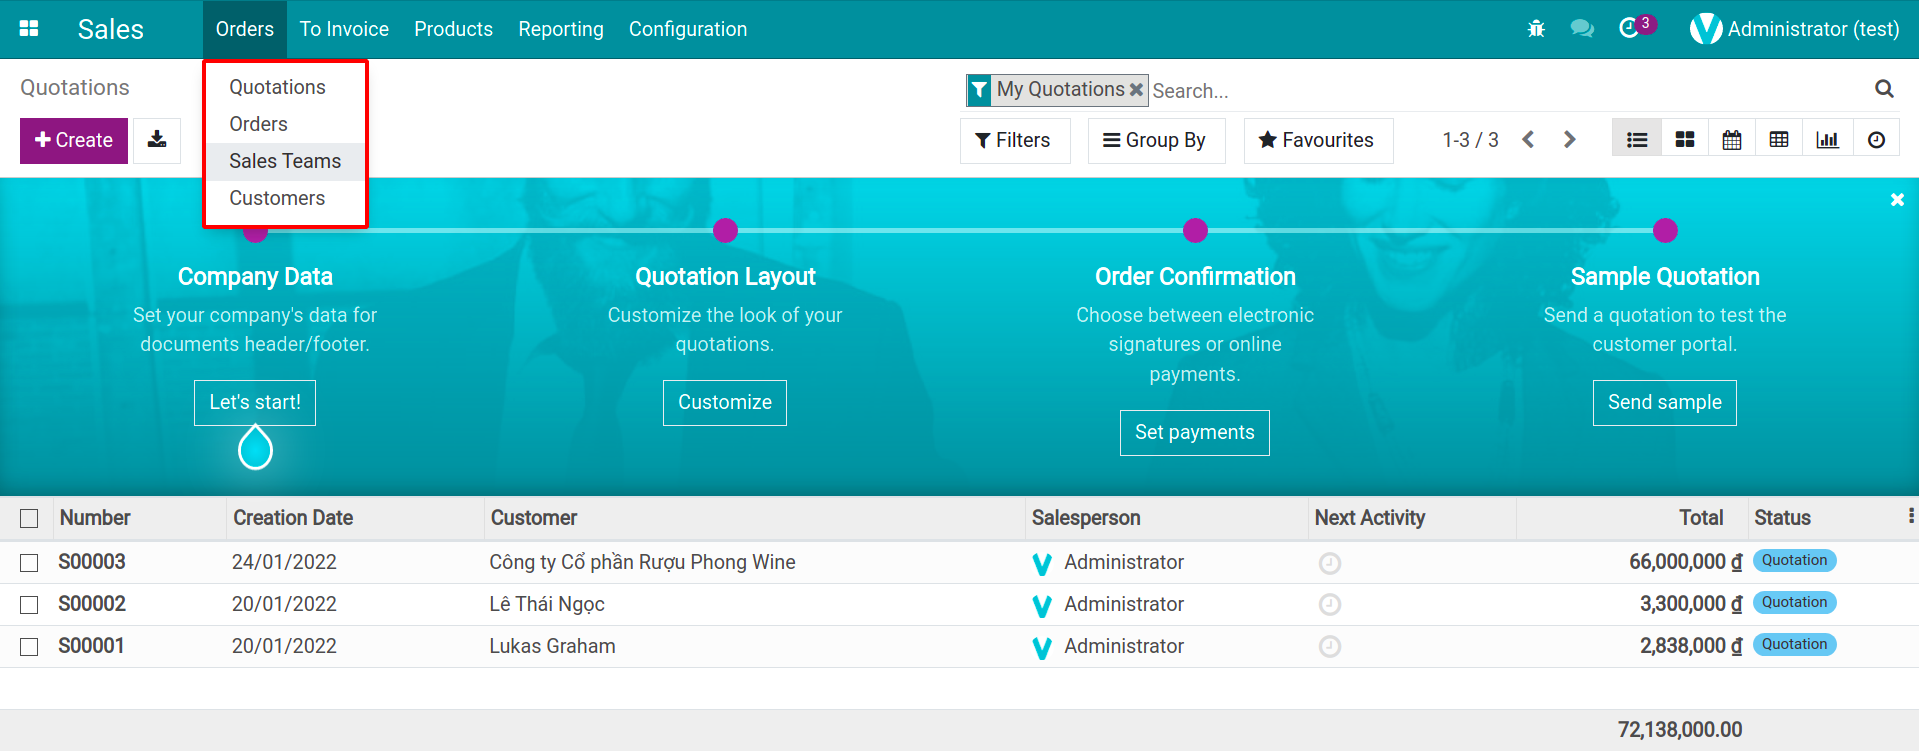Check the box for order S00003
Image resolution: width=1919 pixels, height=751 pixels.
(x=29, y=563)
